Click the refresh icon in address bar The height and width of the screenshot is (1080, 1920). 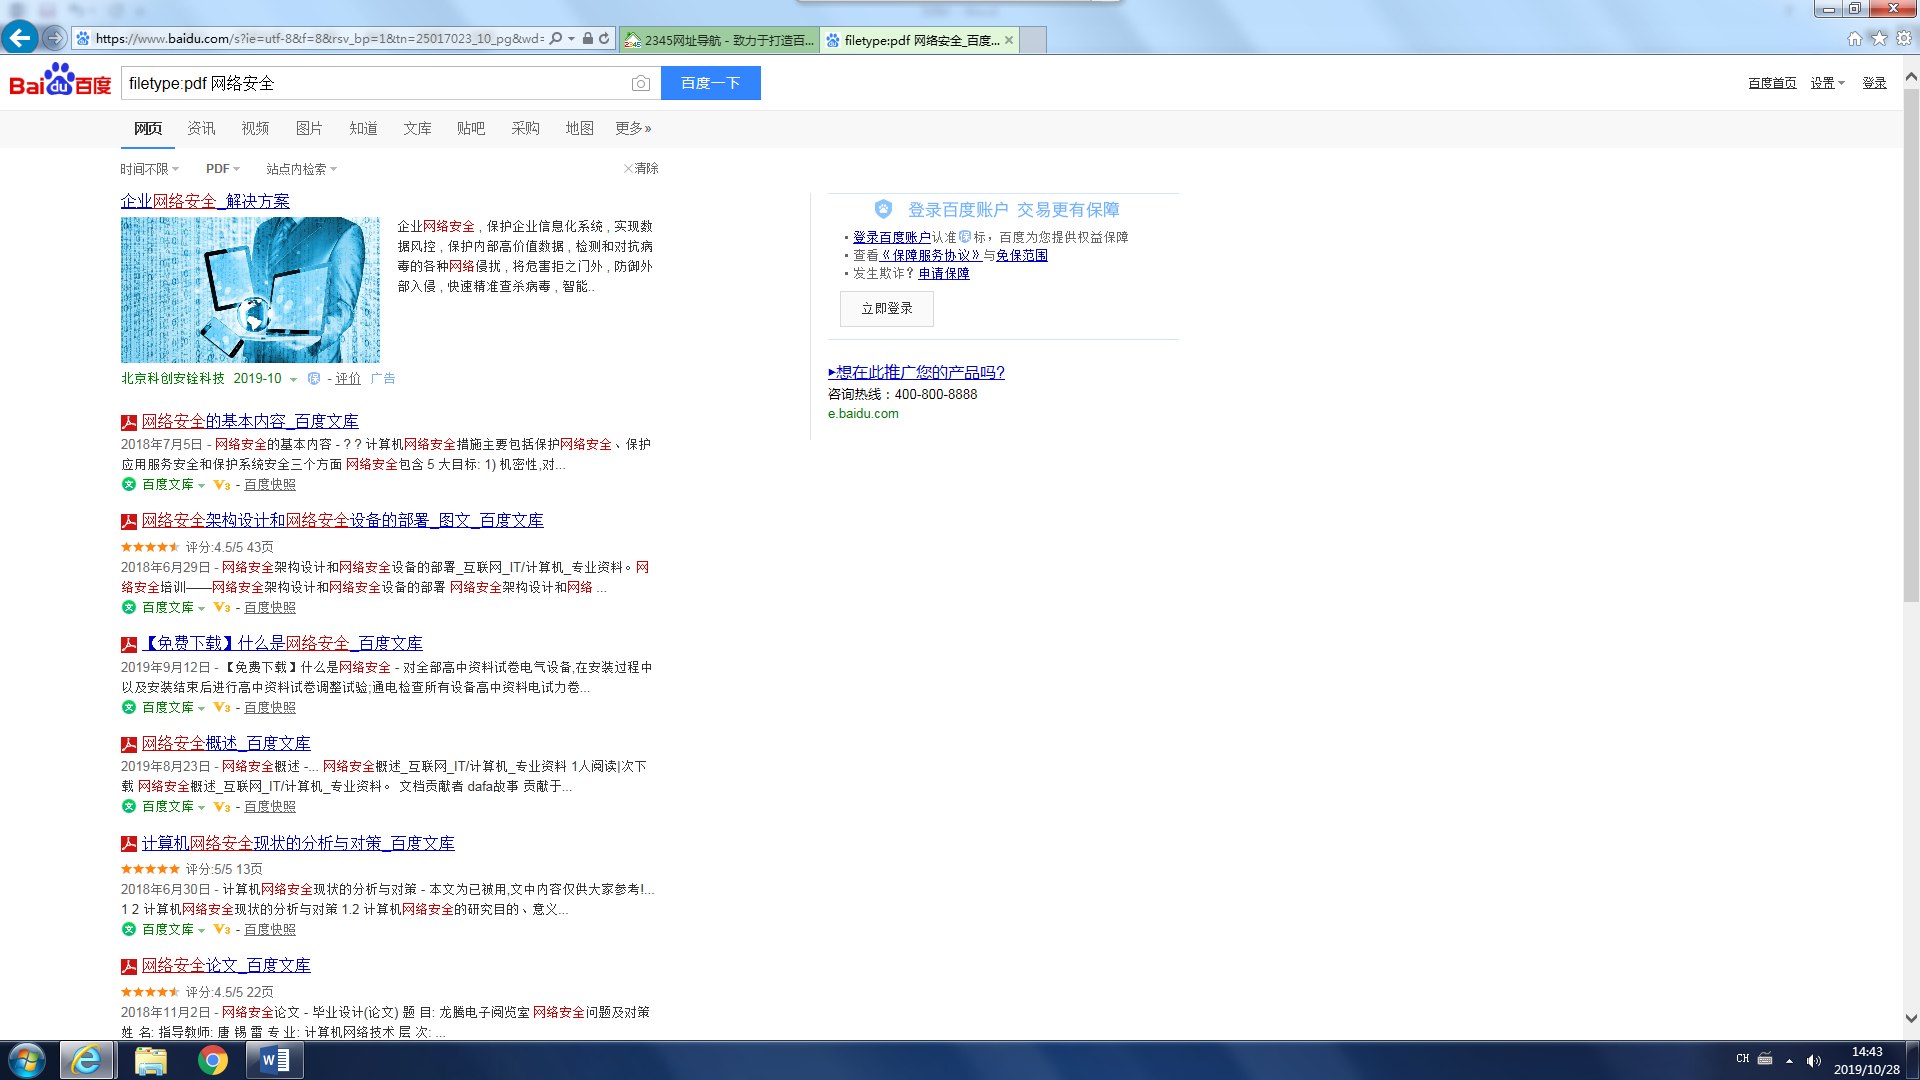(x=604, y=39)
